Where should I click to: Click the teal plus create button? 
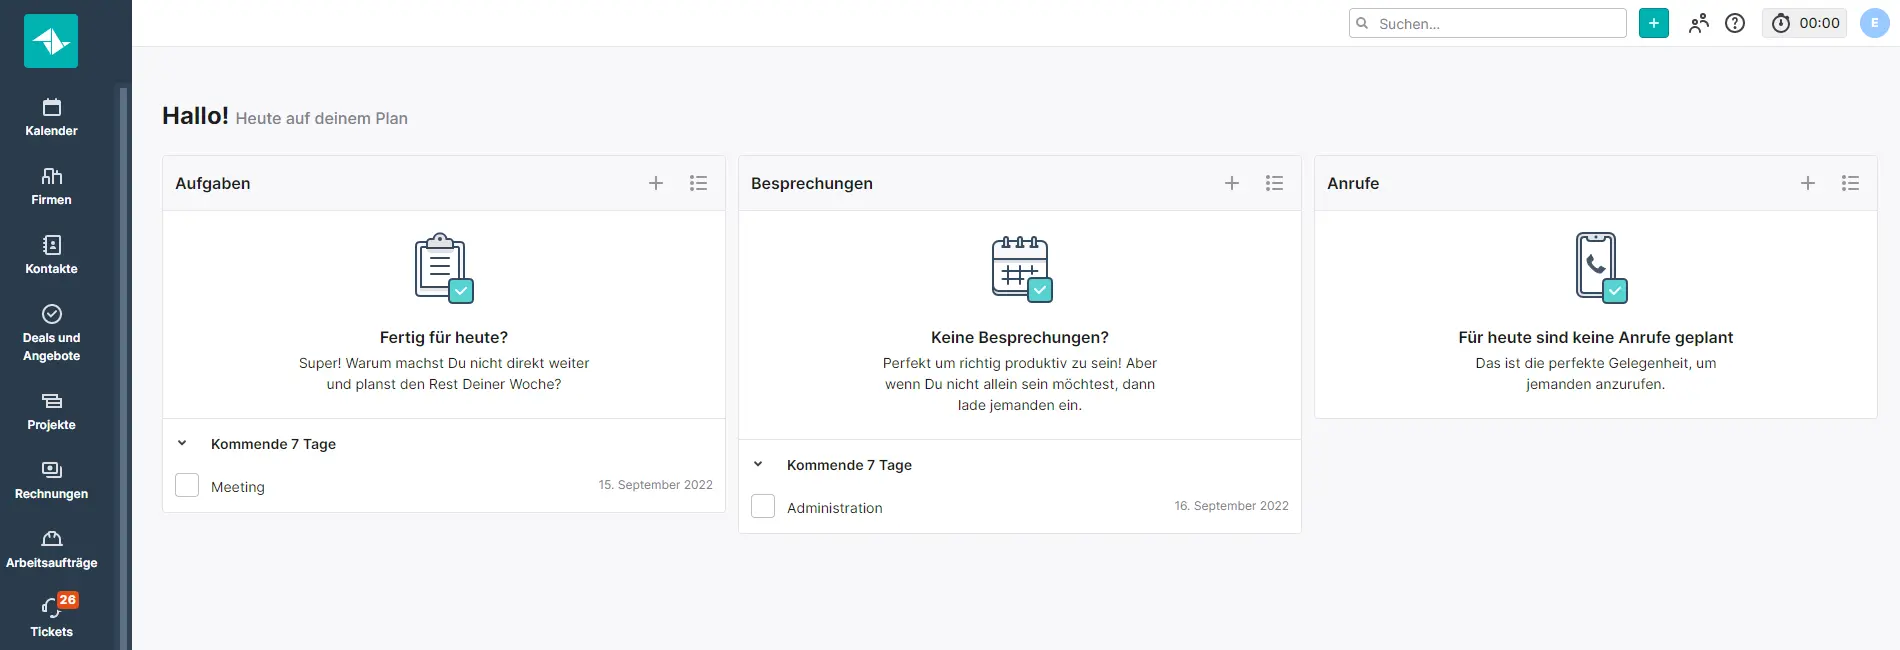1654,23
